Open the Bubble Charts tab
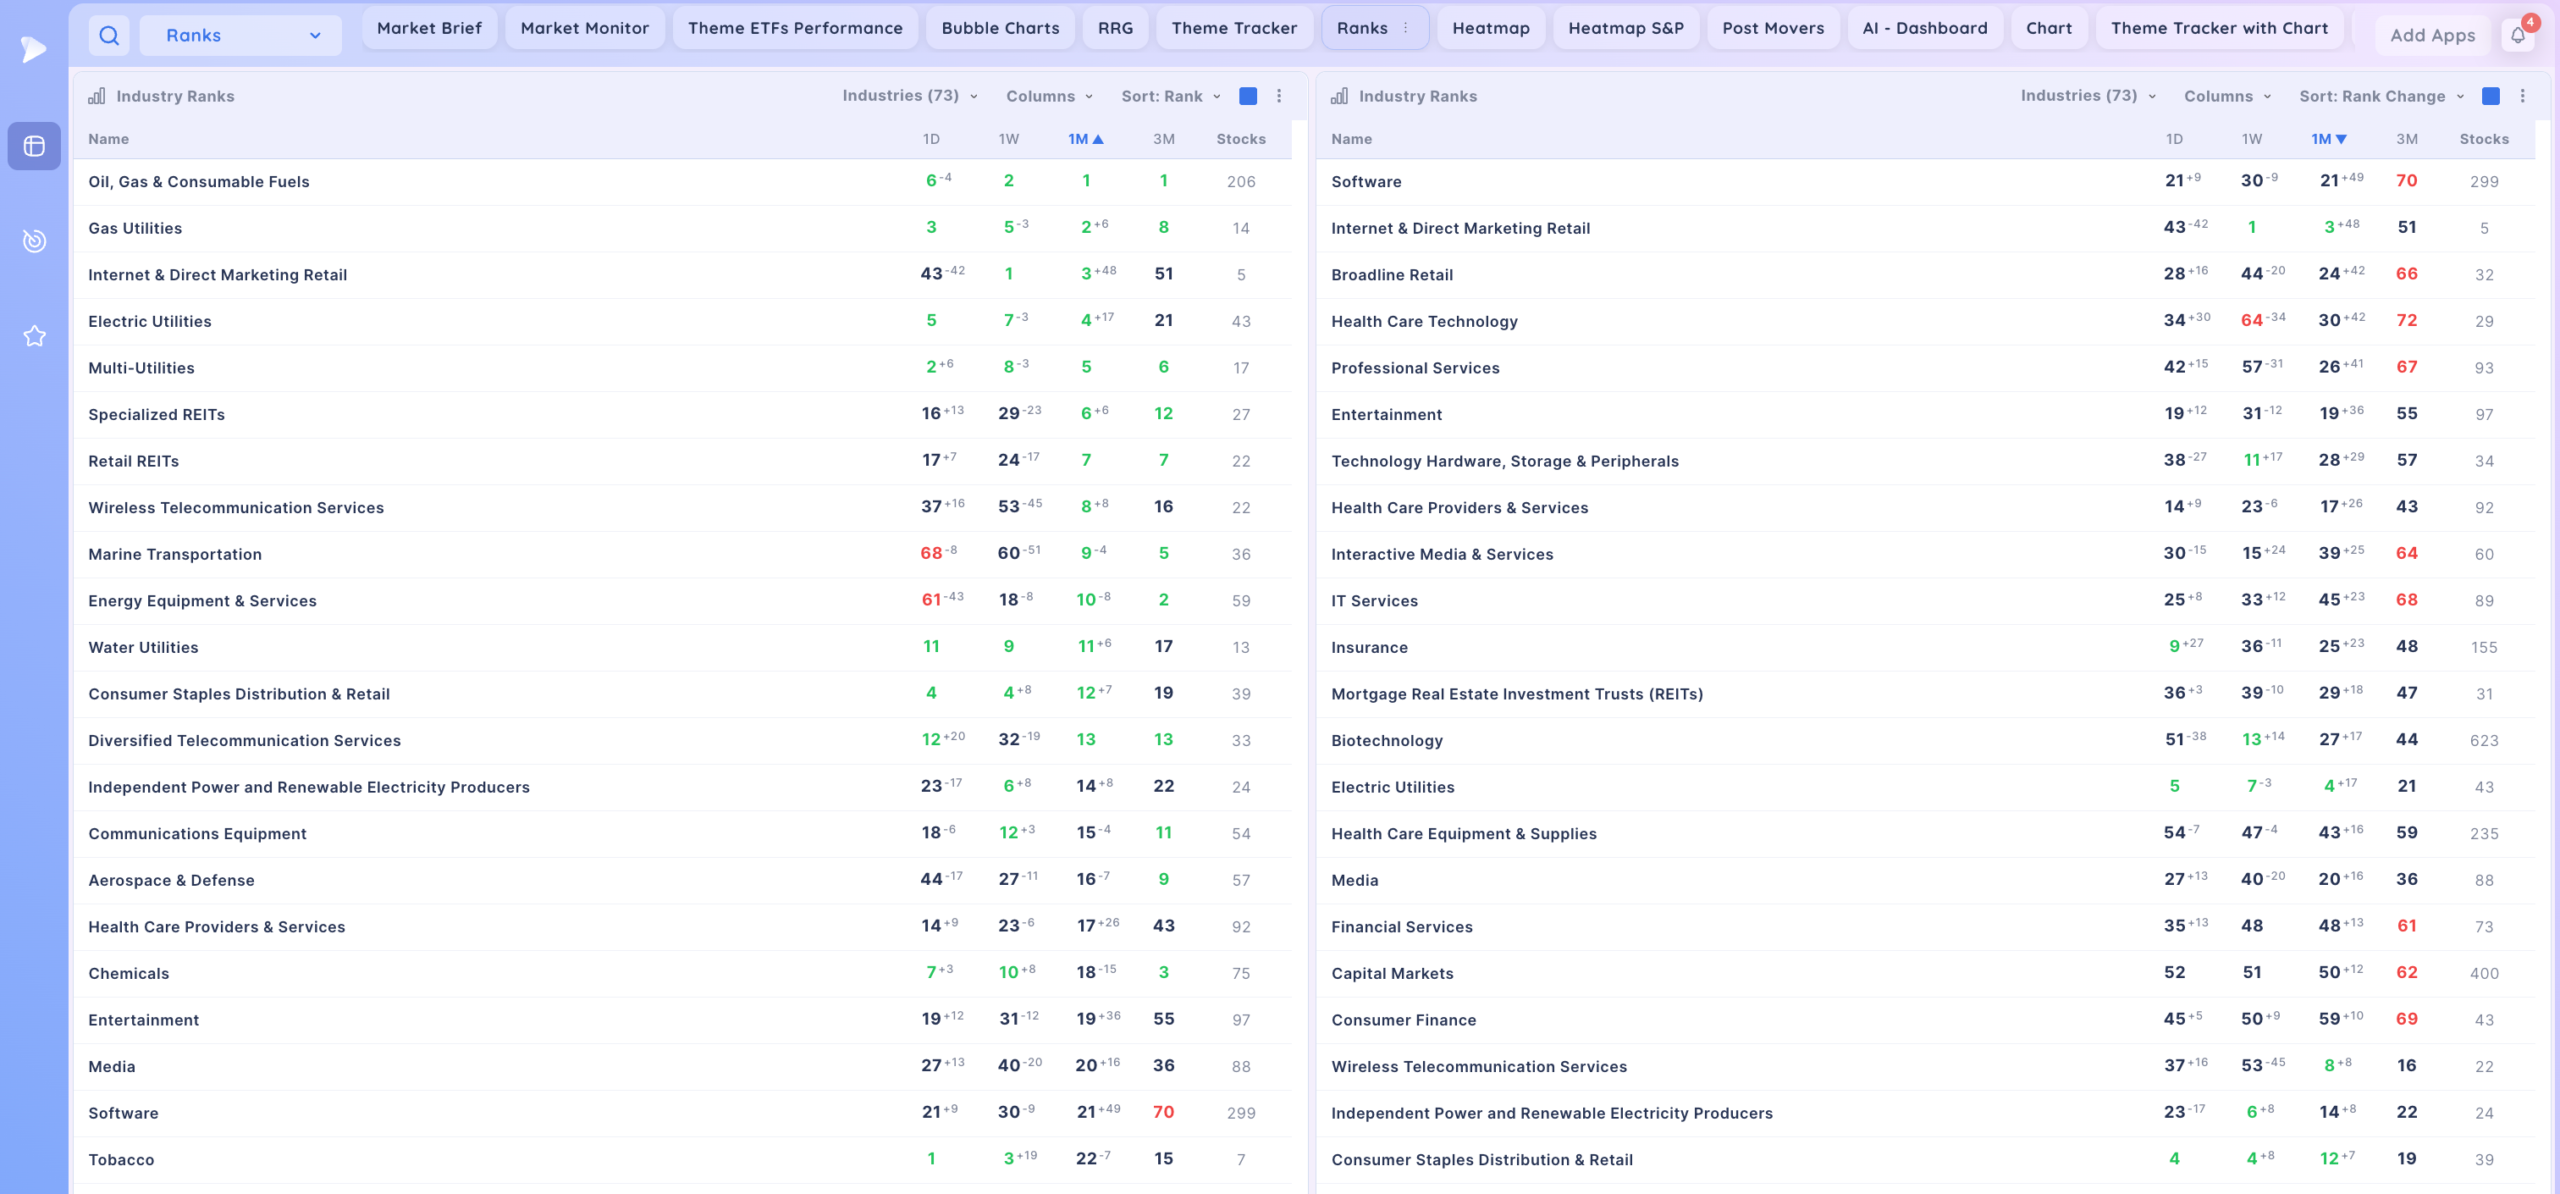The image size is (2560, 1194). [x=1000, y=28]
